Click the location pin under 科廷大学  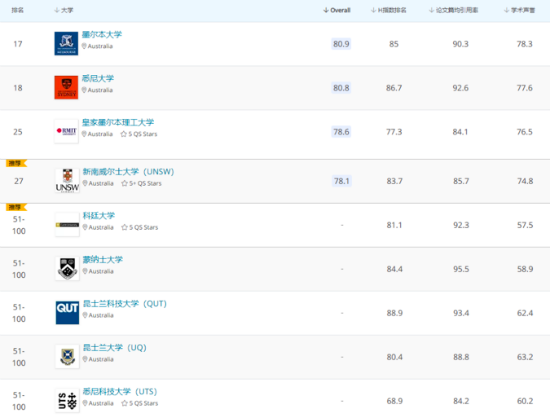coord(85,227)
